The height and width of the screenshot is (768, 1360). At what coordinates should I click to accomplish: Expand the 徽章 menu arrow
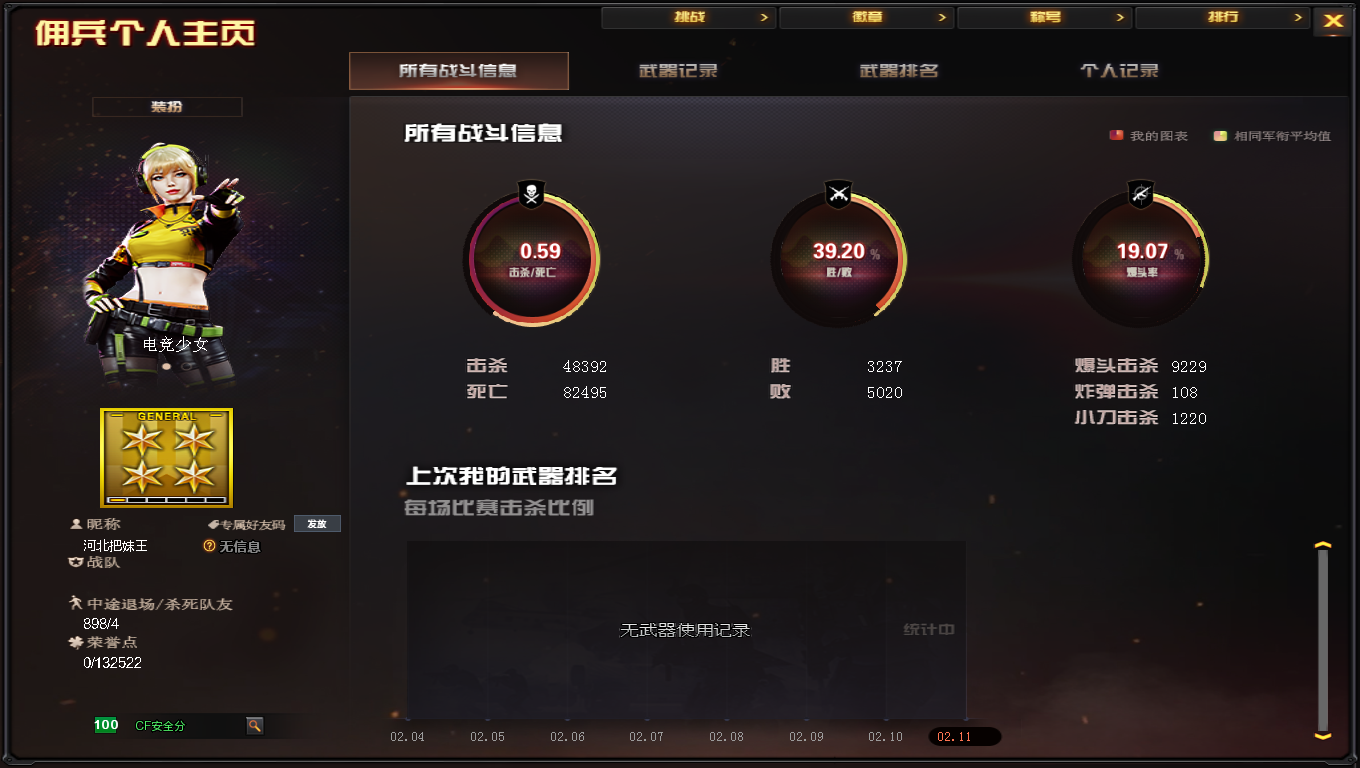coord(942,18)
